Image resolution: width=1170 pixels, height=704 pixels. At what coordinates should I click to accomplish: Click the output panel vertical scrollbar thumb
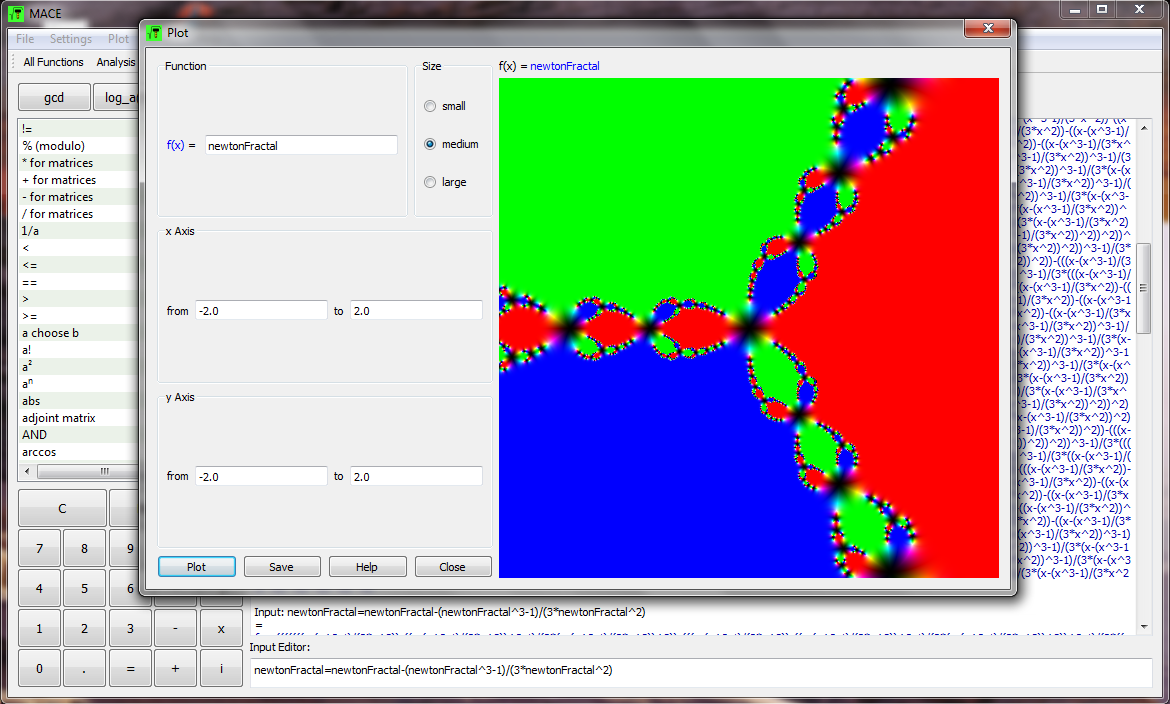1145,288
